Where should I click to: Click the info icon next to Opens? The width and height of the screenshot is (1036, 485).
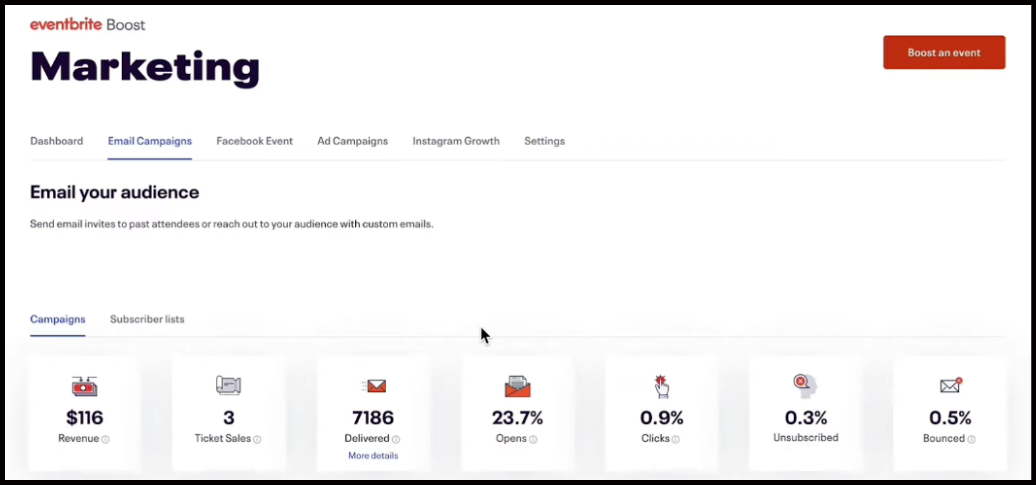click(x=533, y=439)
